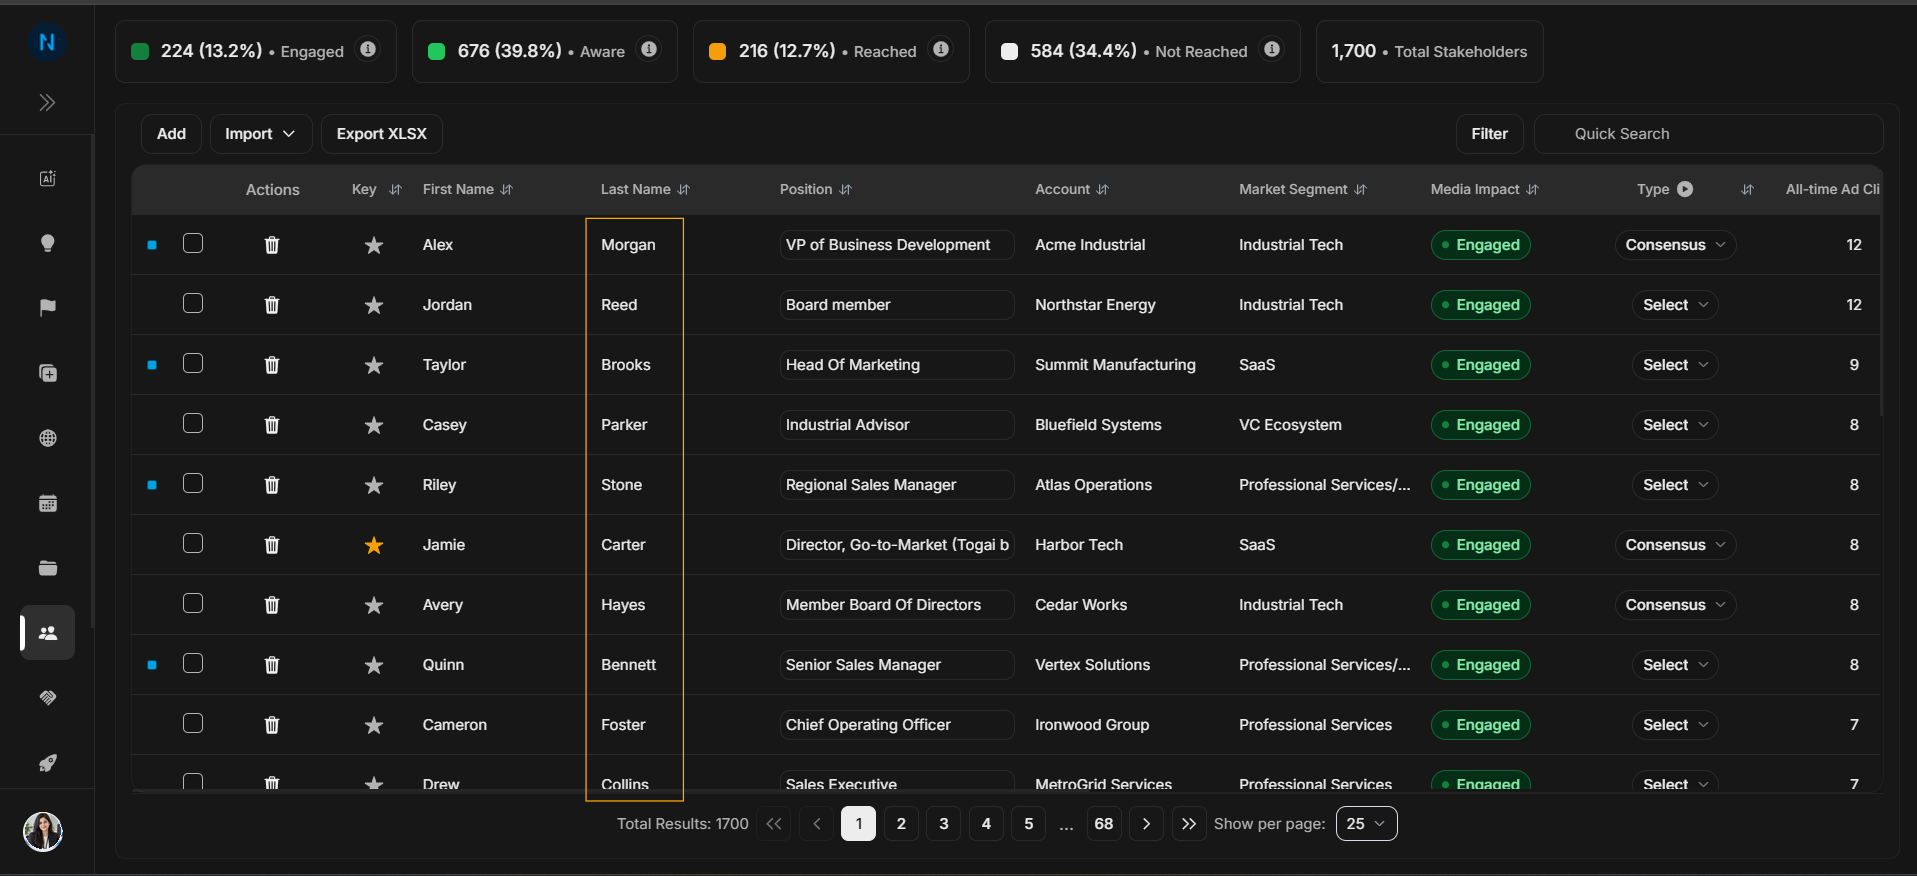Sort table by Media Impact column
Screen dimensions: 1917x876
(x=1532, y=189)
